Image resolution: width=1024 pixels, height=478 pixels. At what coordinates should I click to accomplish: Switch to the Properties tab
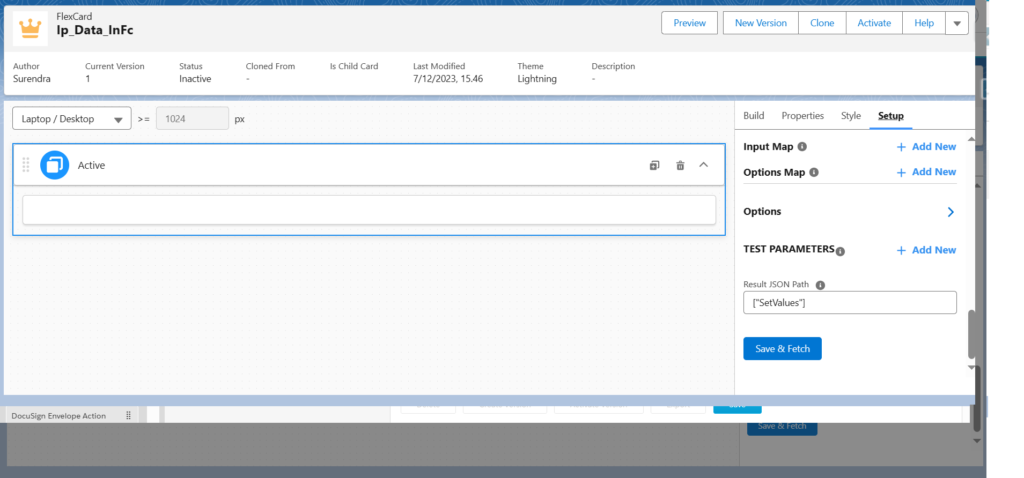[803, 116]
